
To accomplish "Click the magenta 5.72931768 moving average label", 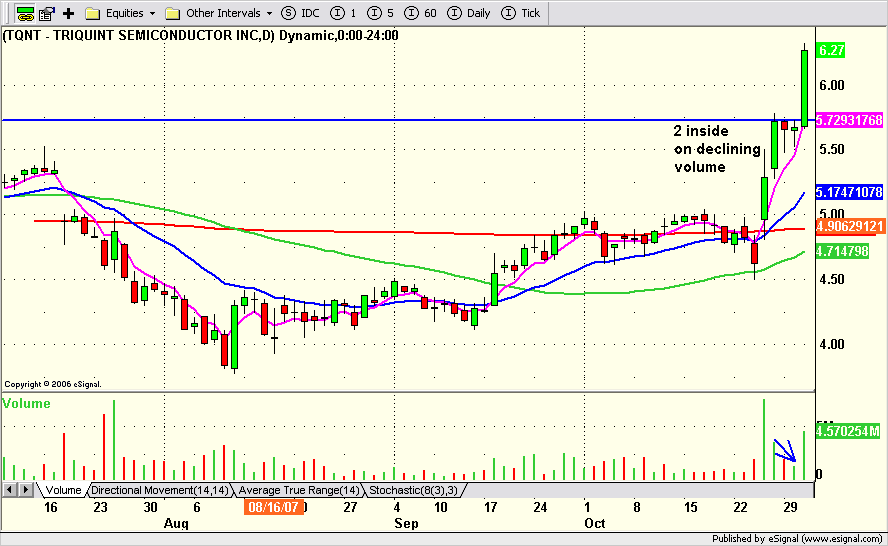I will tap(849, 120).
